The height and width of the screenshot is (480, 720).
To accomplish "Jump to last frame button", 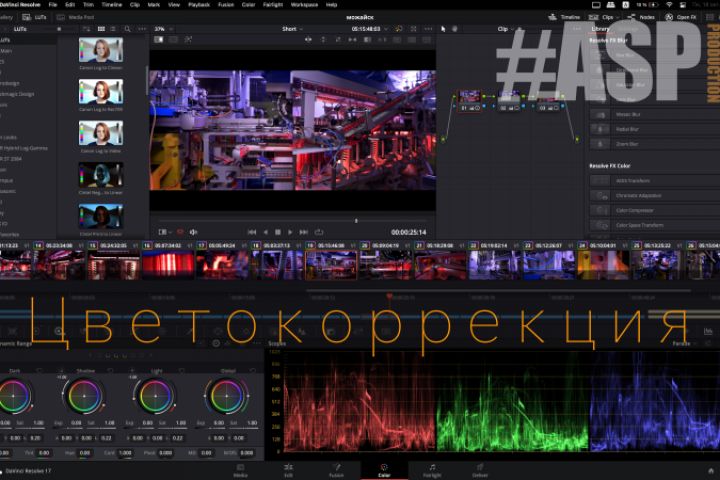I will point(304,232).
